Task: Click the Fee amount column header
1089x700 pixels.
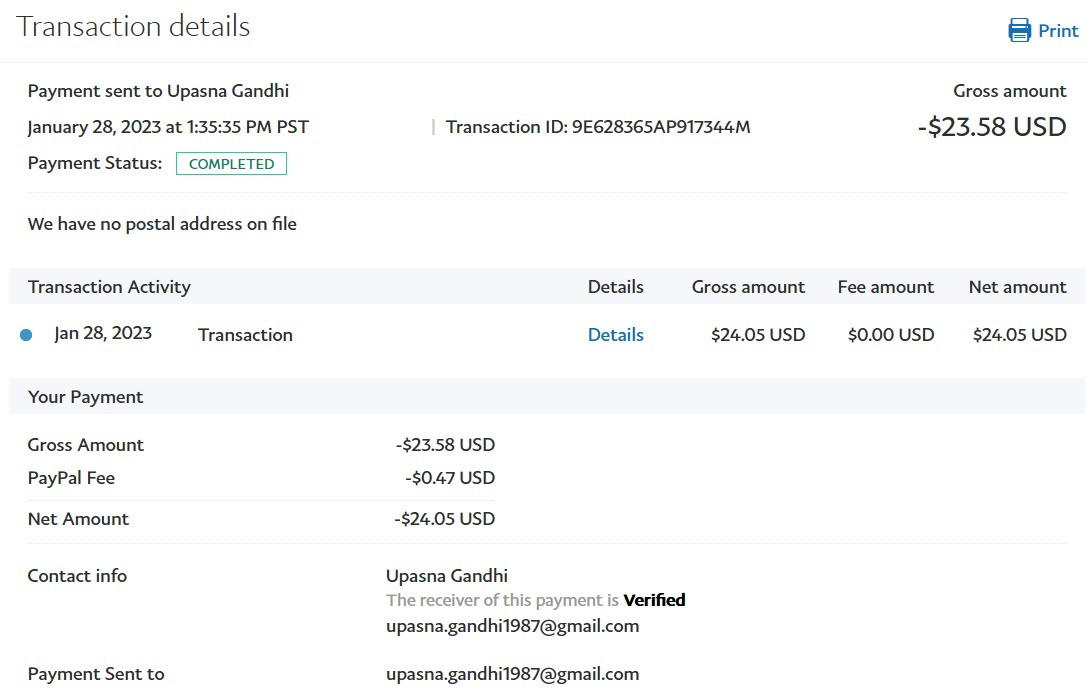Action: coord(885,287)
